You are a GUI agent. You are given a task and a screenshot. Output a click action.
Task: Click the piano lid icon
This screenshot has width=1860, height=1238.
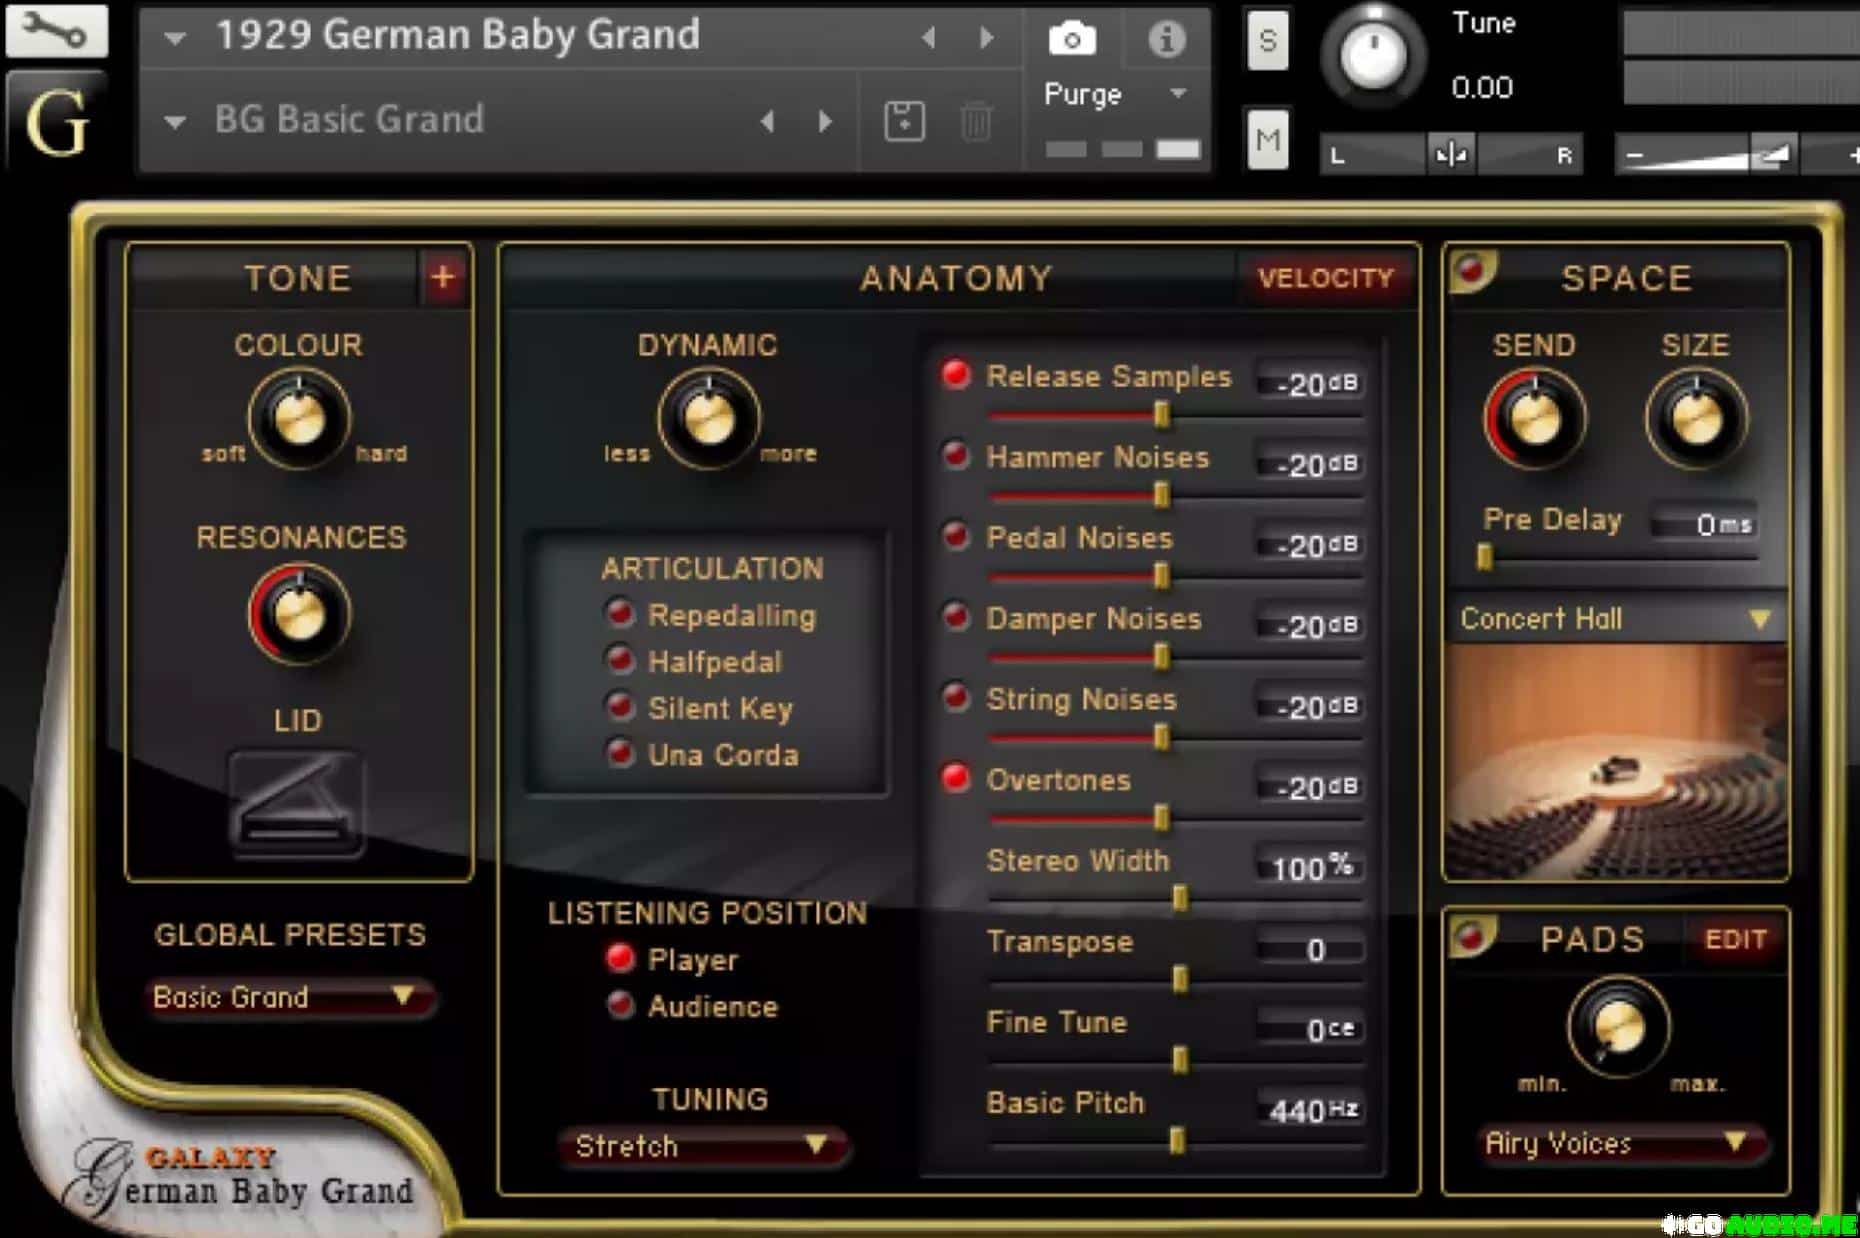pyautogui.click(x=297, y=804)
